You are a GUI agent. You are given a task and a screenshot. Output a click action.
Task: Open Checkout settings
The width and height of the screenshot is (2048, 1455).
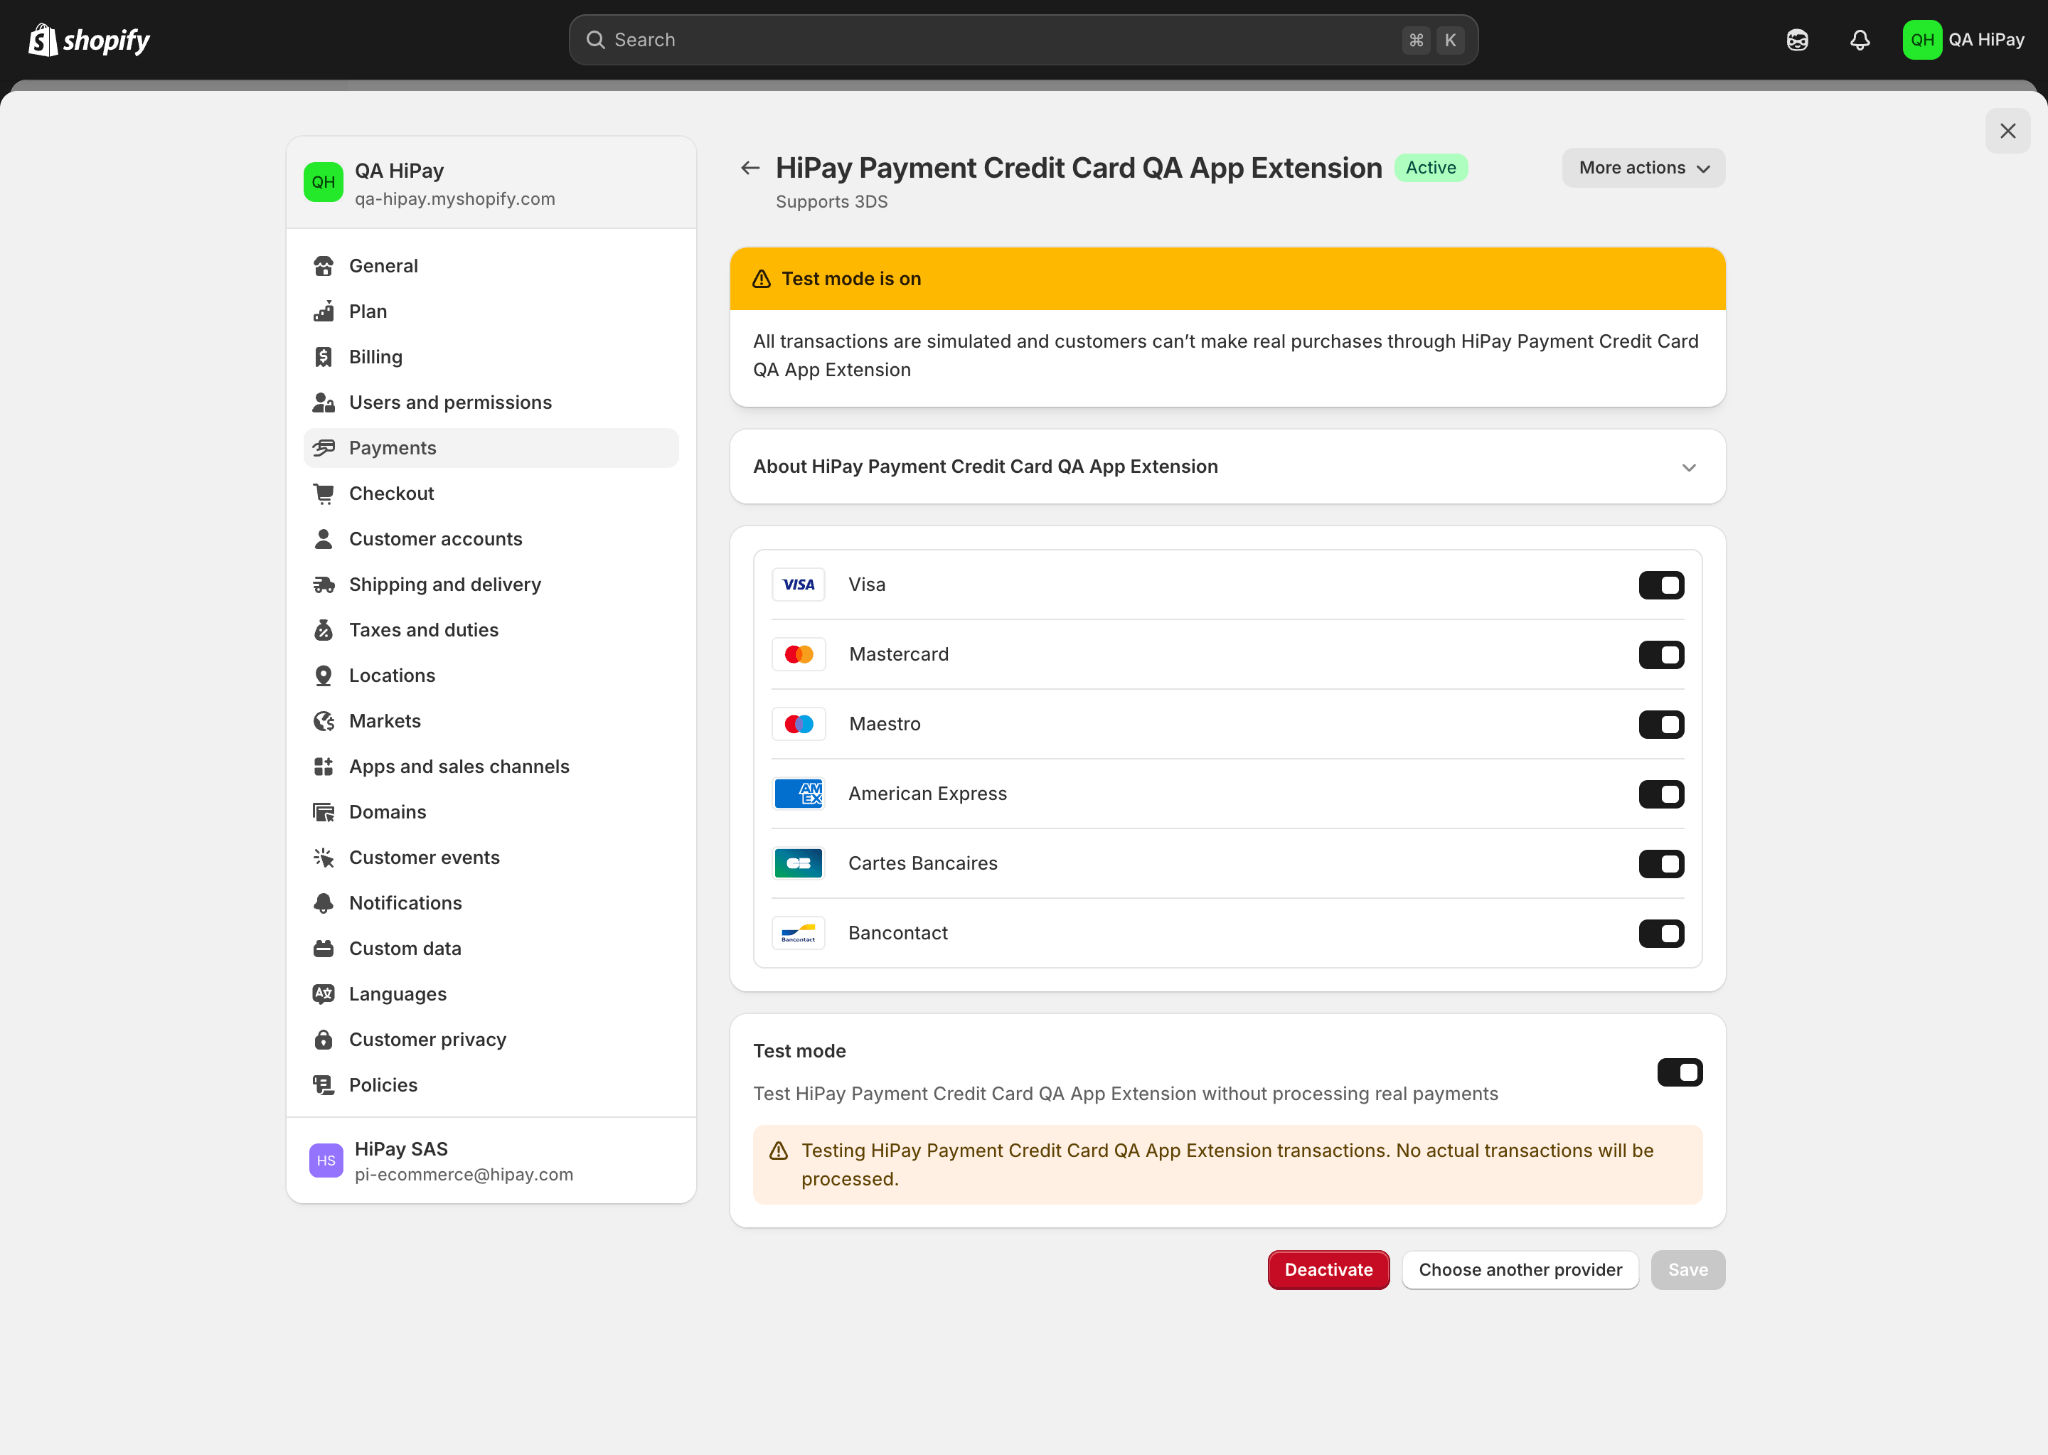click(x=491, y=494)
